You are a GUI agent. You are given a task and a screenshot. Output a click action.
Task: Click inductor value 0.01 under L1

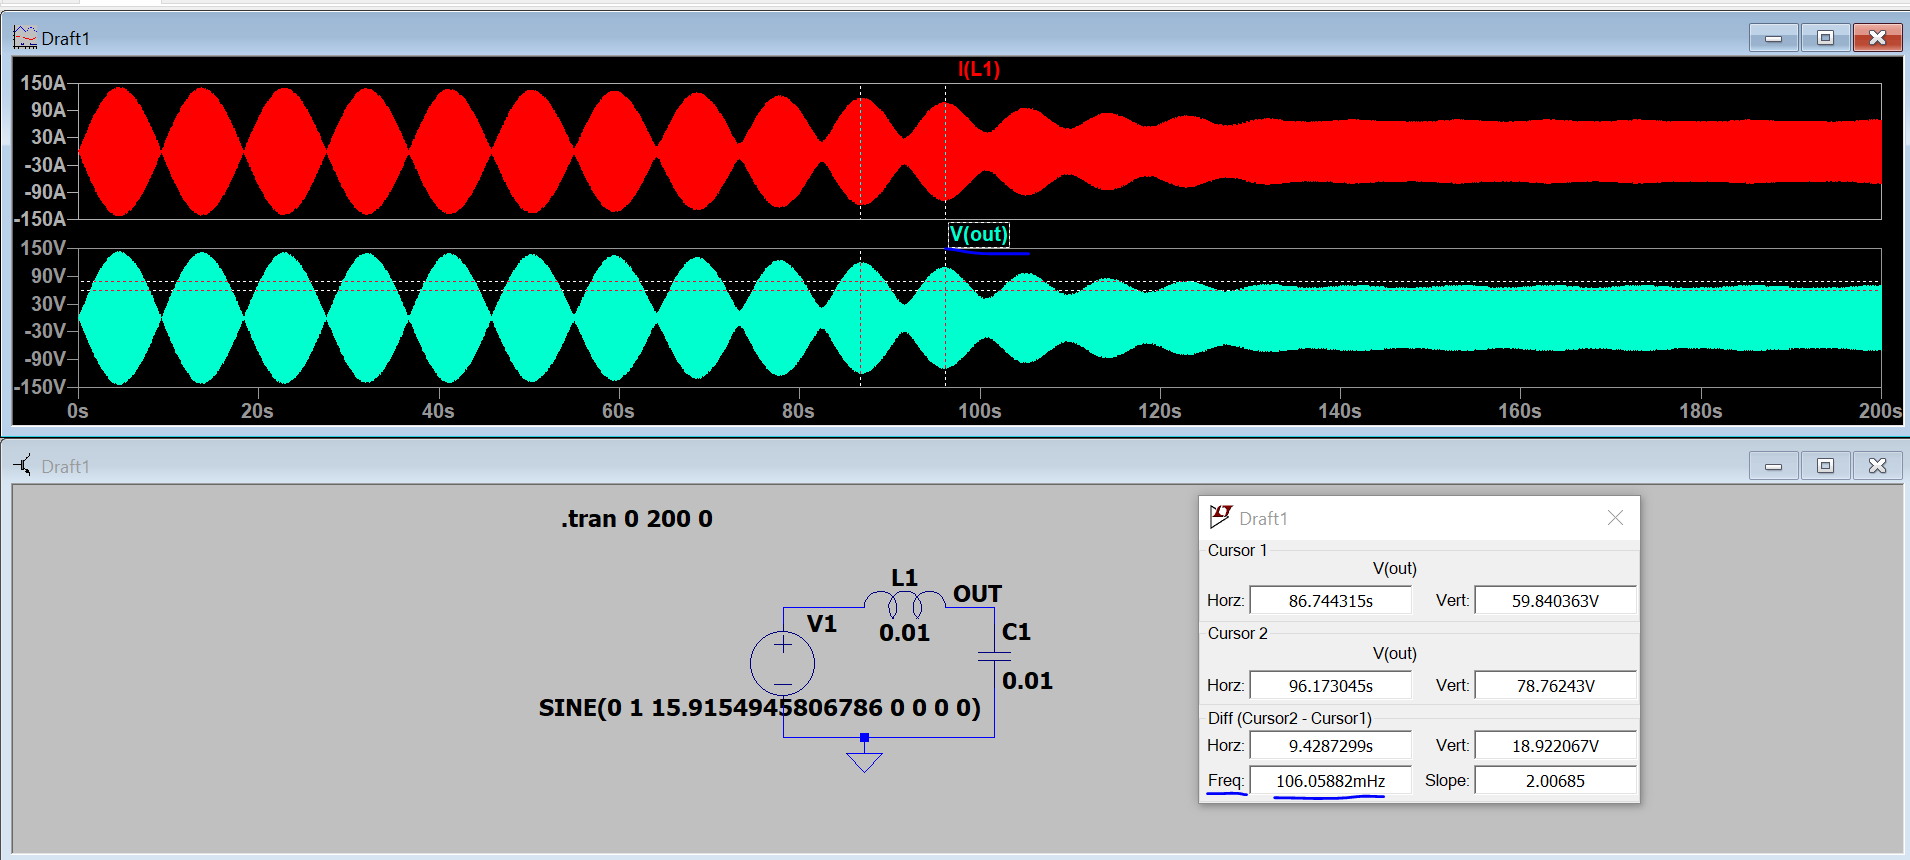[904, 633]
